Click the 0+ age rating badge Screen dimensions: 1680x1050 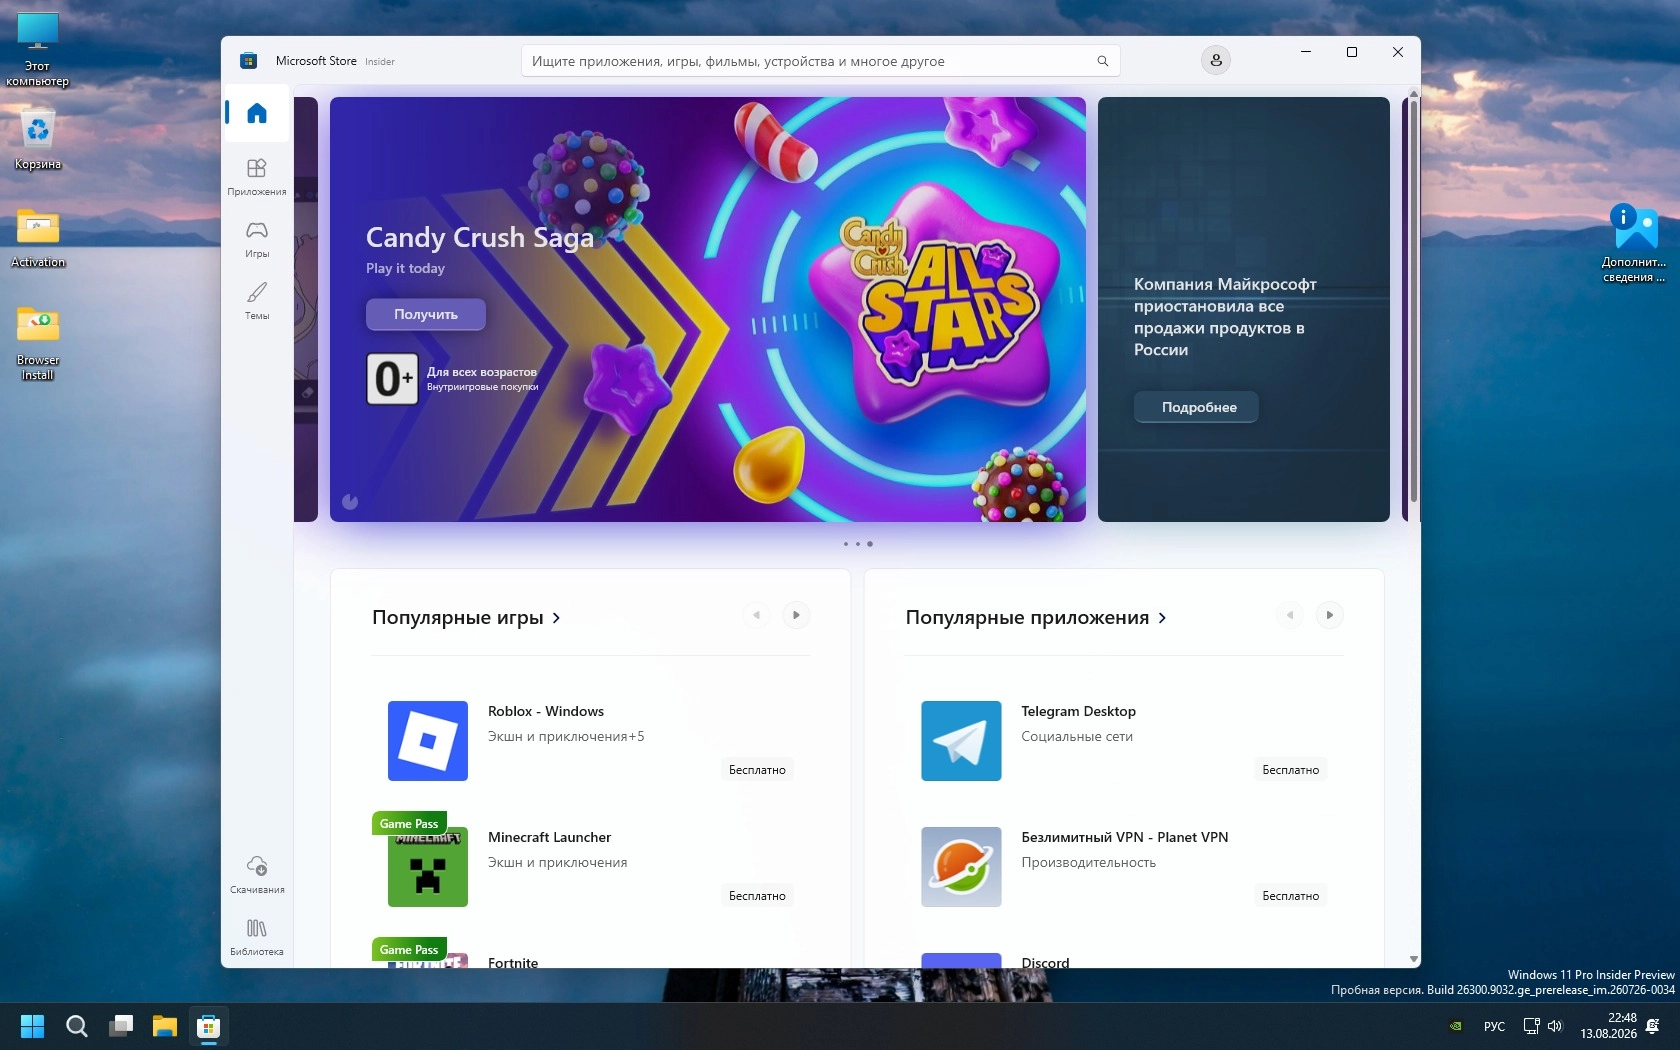click(x=392, y=379)
